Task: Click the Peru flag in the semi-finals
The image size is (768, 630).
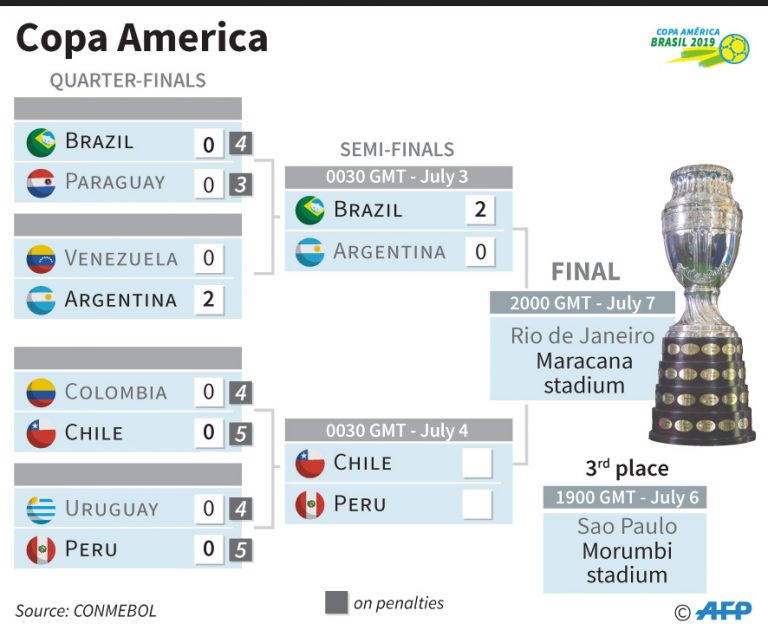Action: [x=310, y=505]
